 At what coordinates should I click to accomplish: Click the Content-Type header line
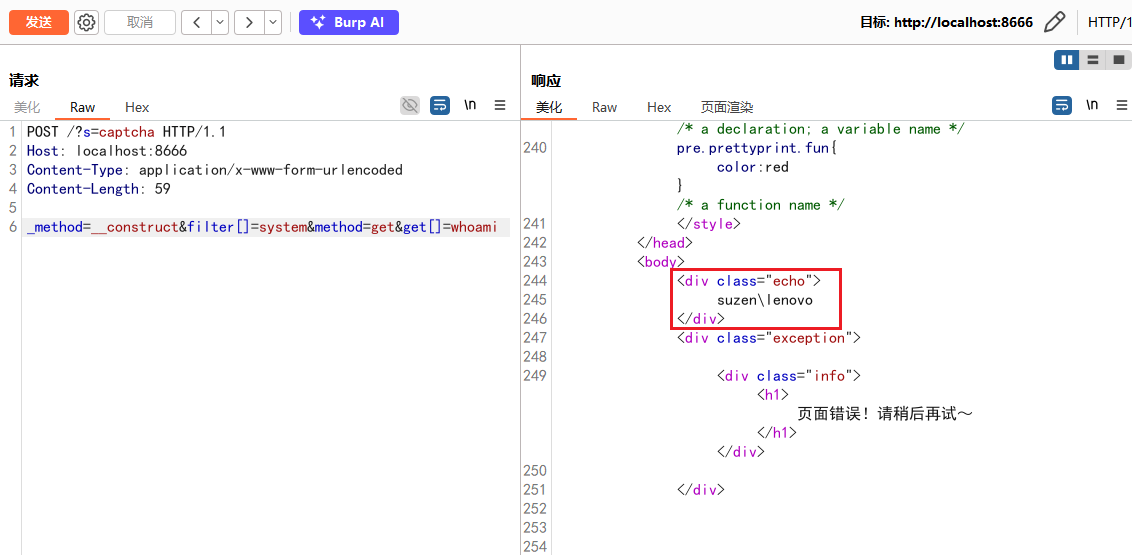(214, 170)
